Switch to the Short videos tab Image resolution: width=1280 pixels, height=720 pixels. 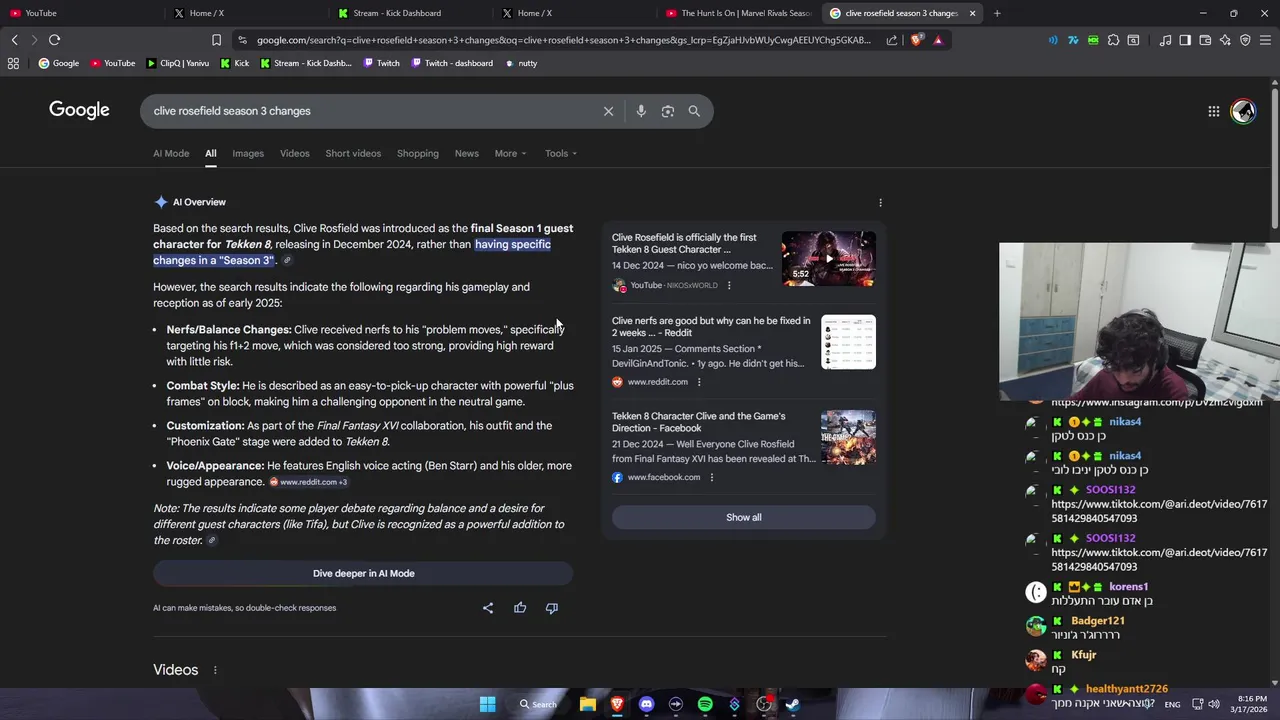353,153
